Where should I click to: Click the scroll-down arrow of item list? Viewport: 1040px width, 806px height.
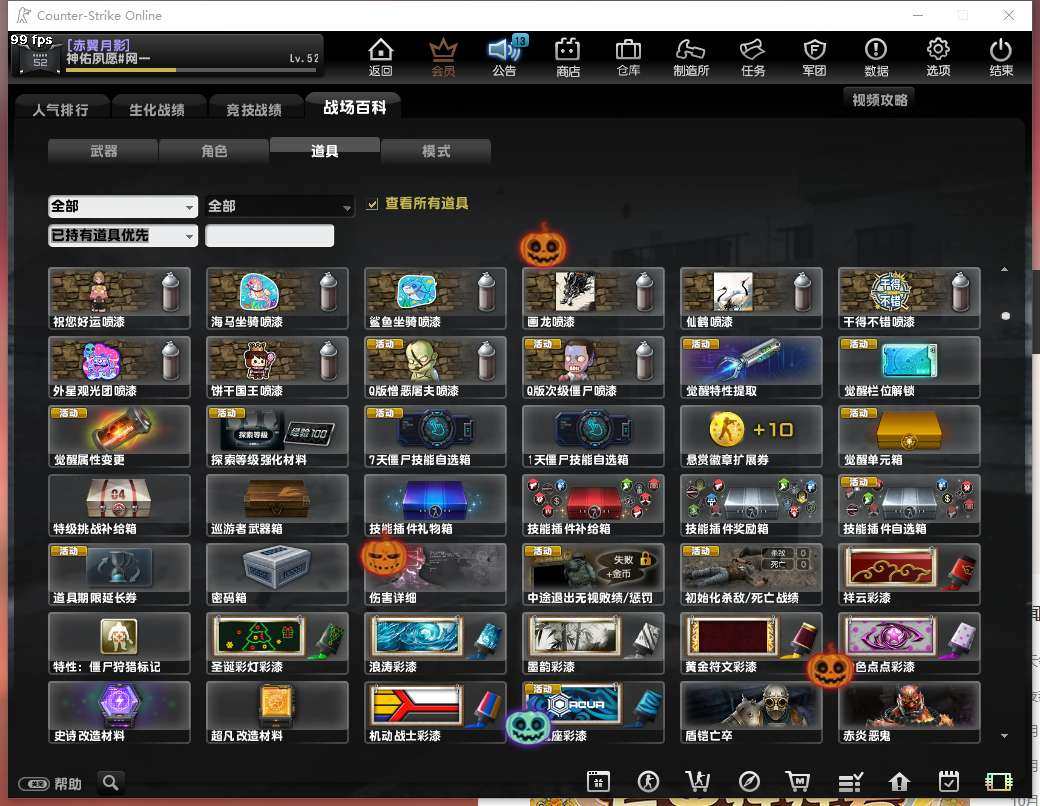click(1005, 735)
